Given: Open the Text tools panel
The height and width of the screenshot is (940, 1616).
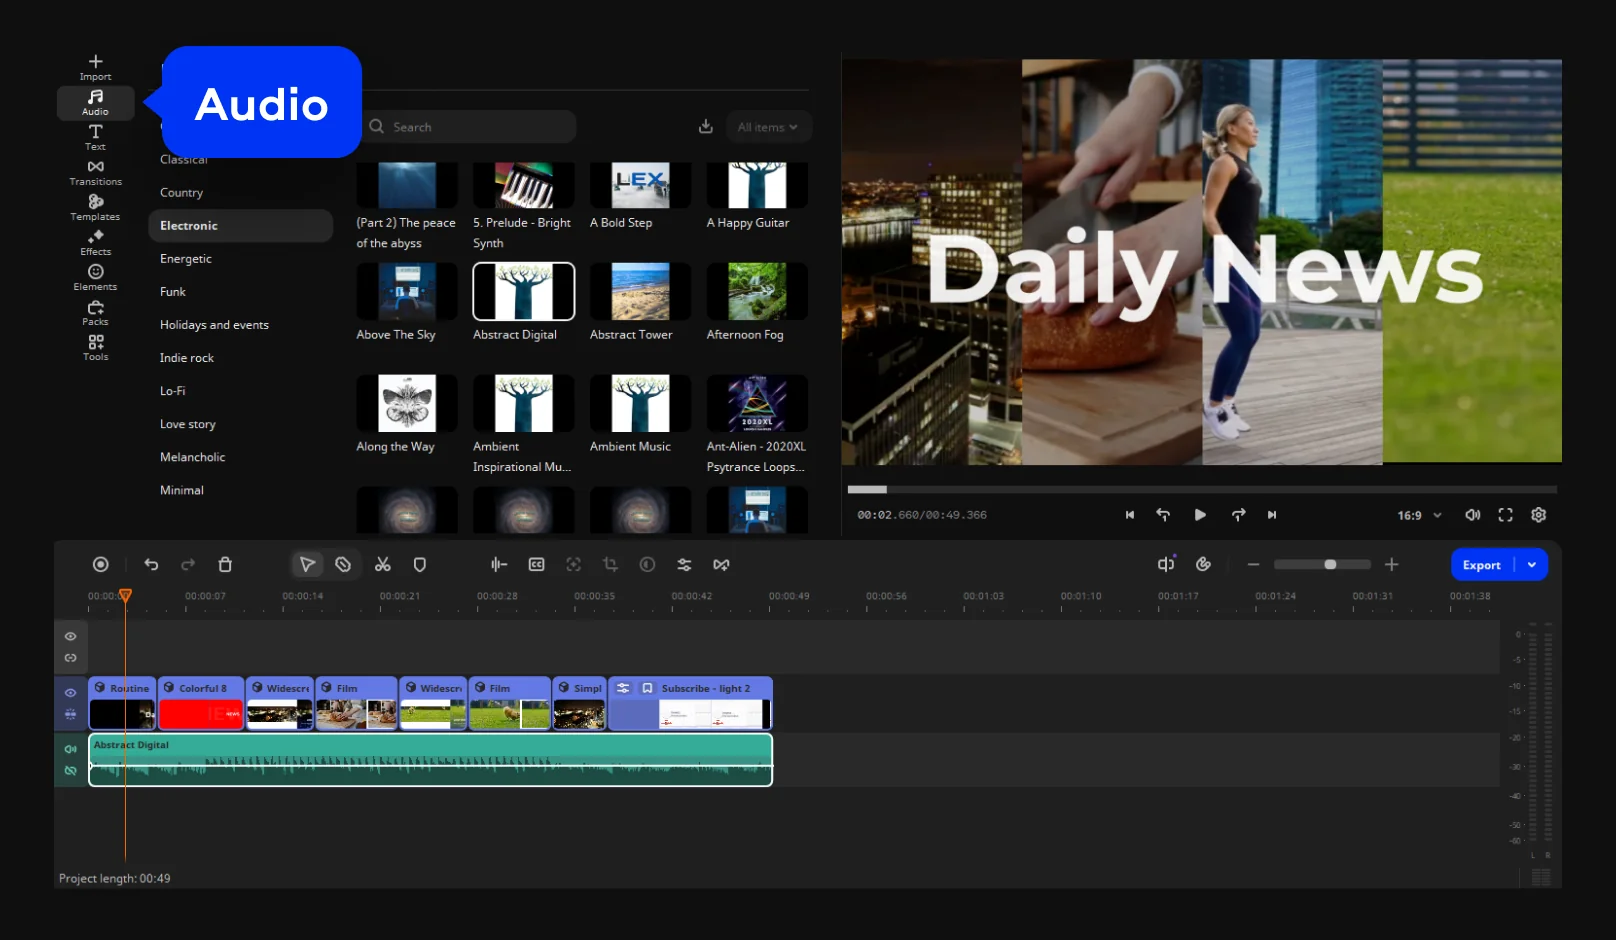Looking at the screenshot, I should click(95, 137).
